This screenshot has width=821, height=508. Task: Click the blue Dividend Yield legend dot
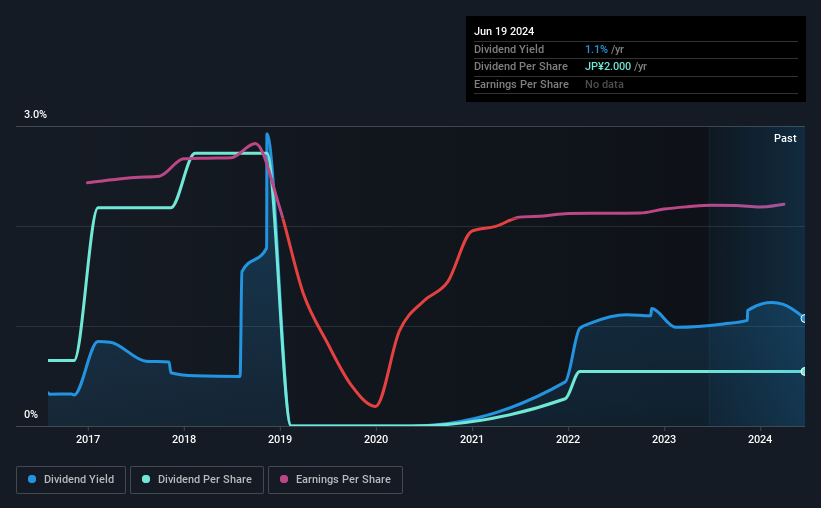pyautogui.click(x=32, y=479)
